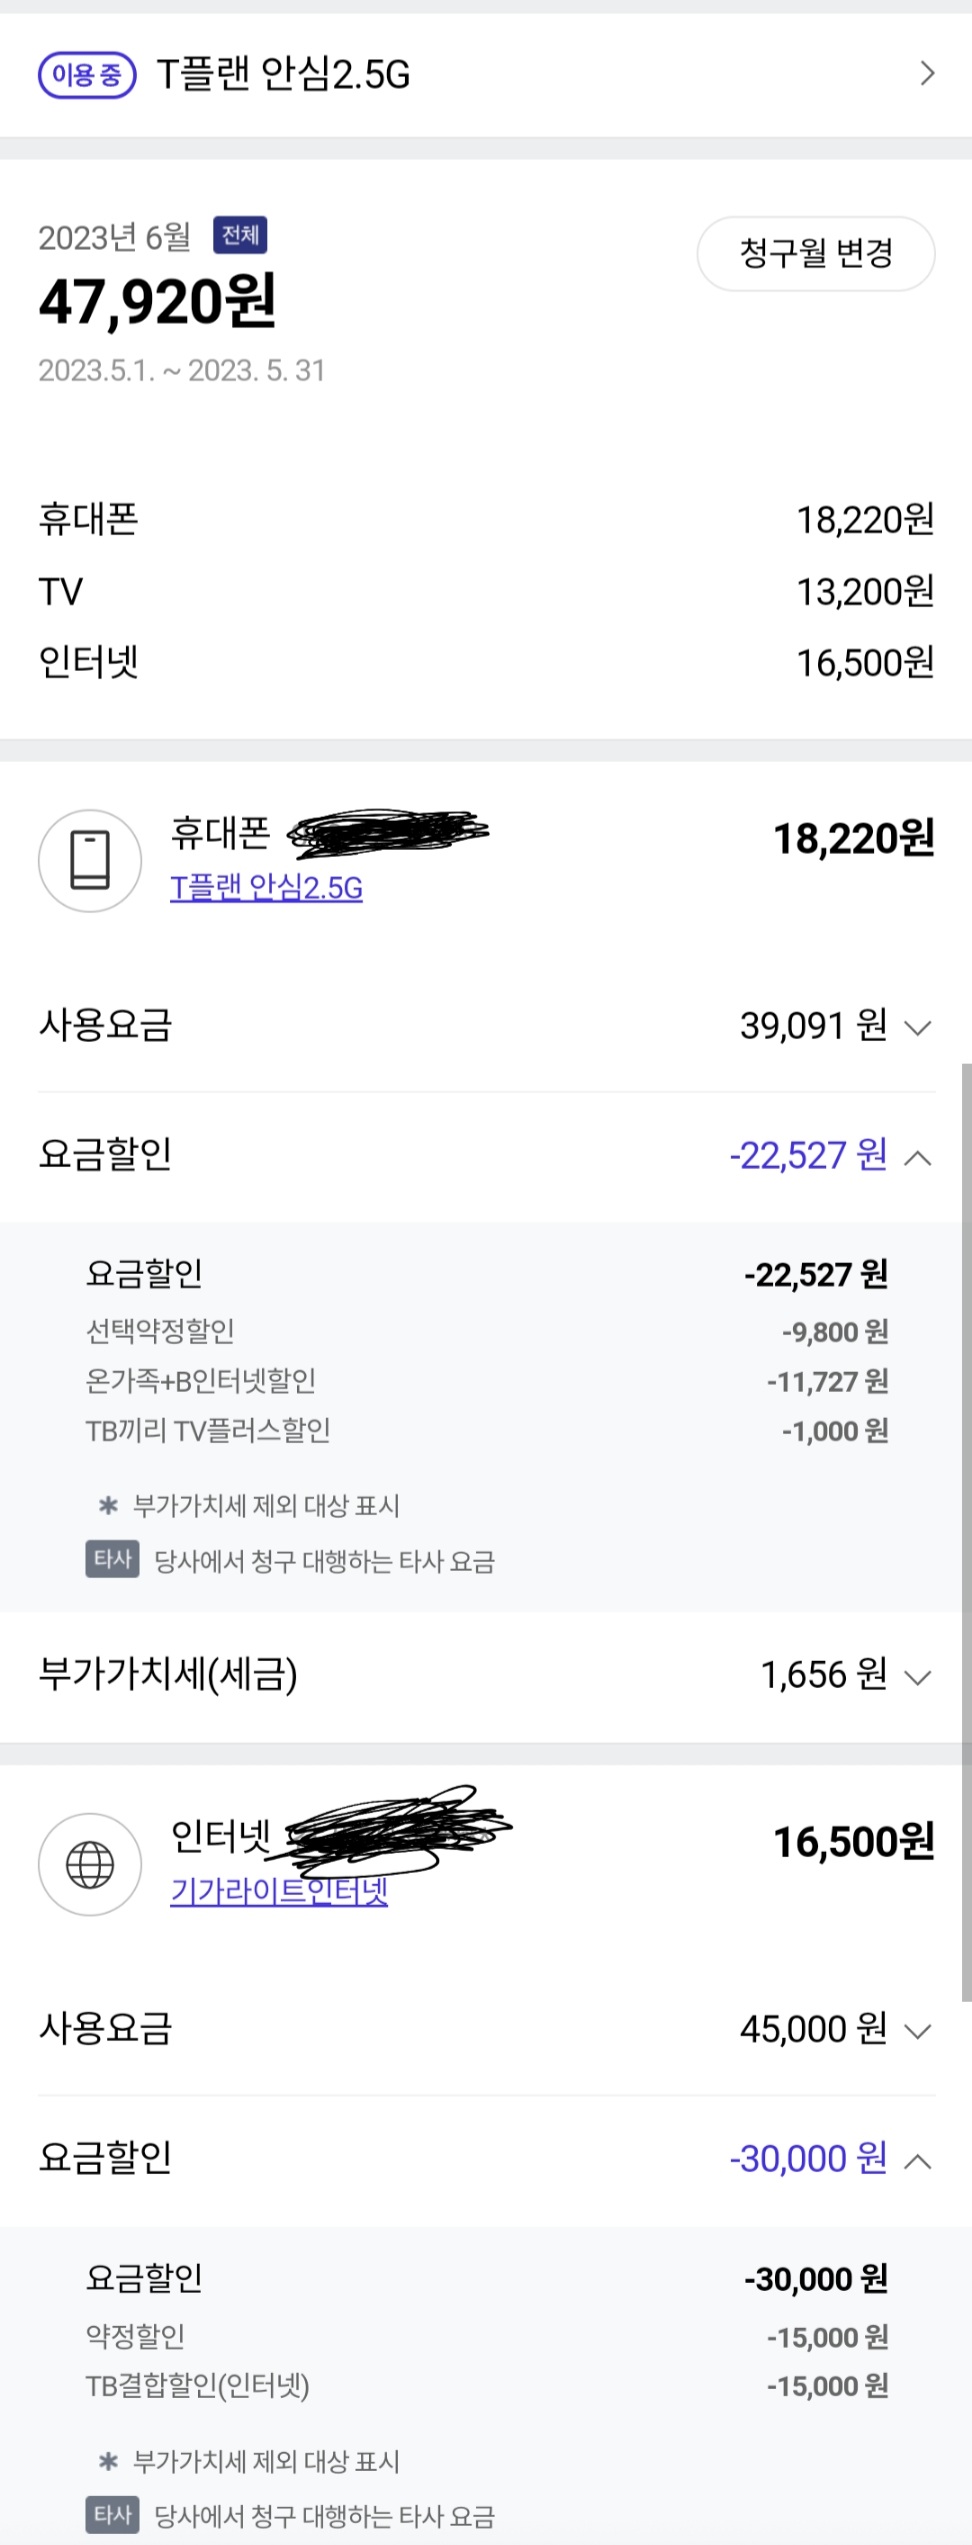972x2545 pixels.
Task: Click the vertical scrollbar on right edge
Action: coord(966,1530)
